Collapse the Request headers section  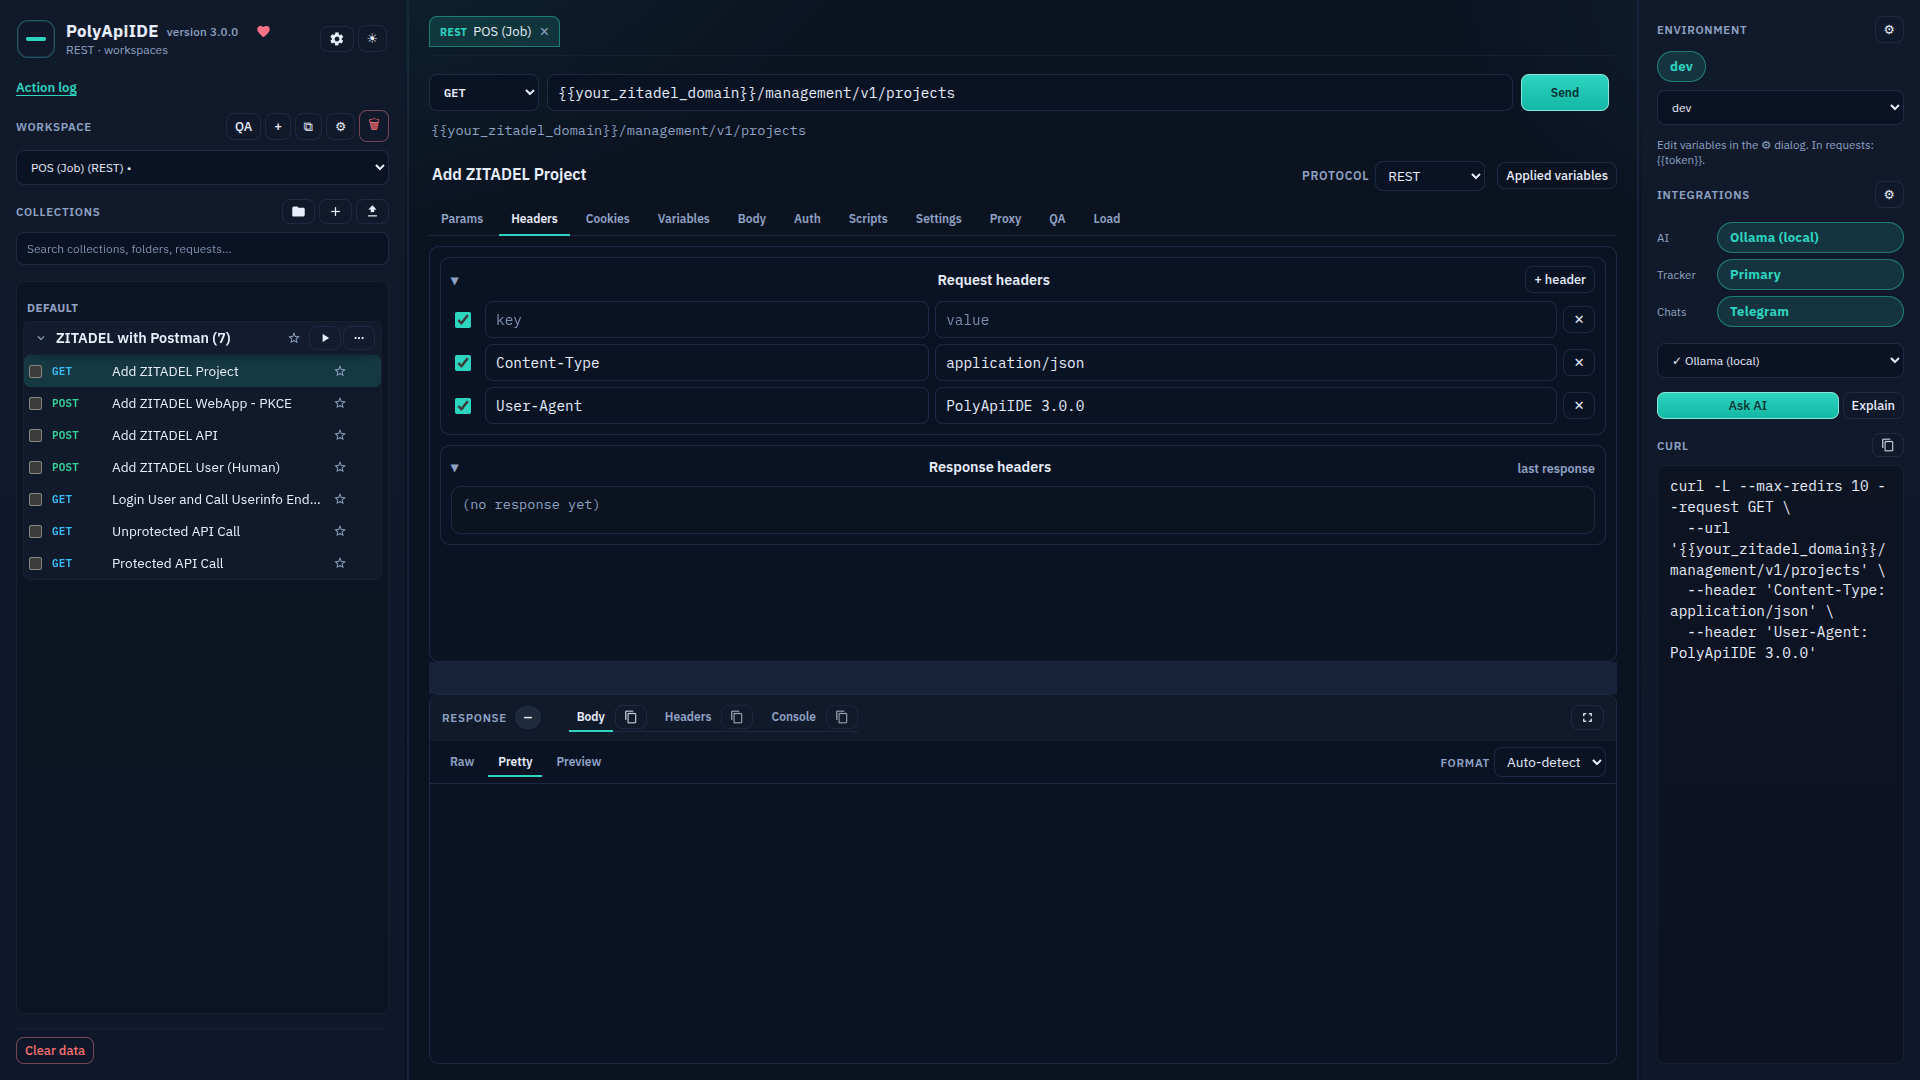(x=455, y=281)
